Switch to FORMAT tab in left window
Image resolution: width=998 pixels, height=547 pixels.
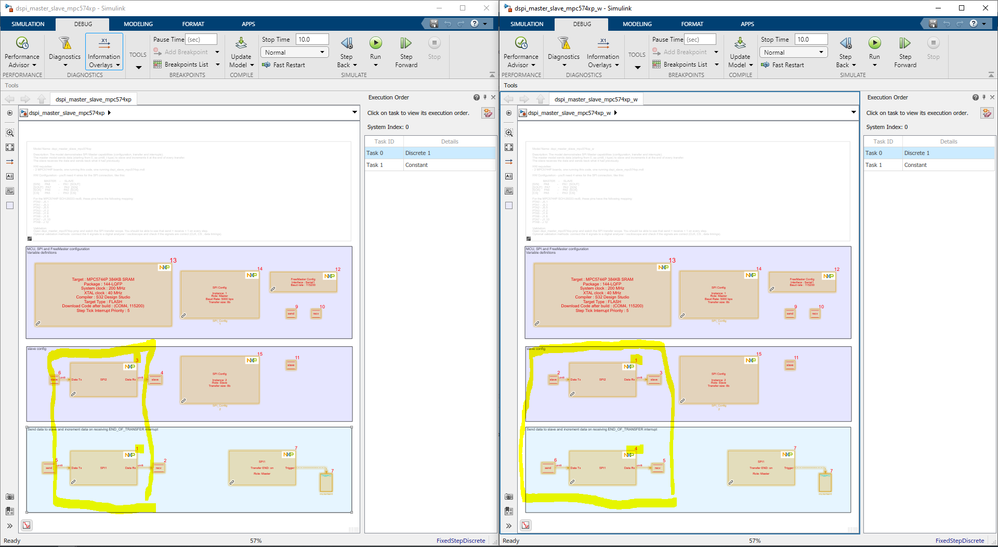click(193, 24)
